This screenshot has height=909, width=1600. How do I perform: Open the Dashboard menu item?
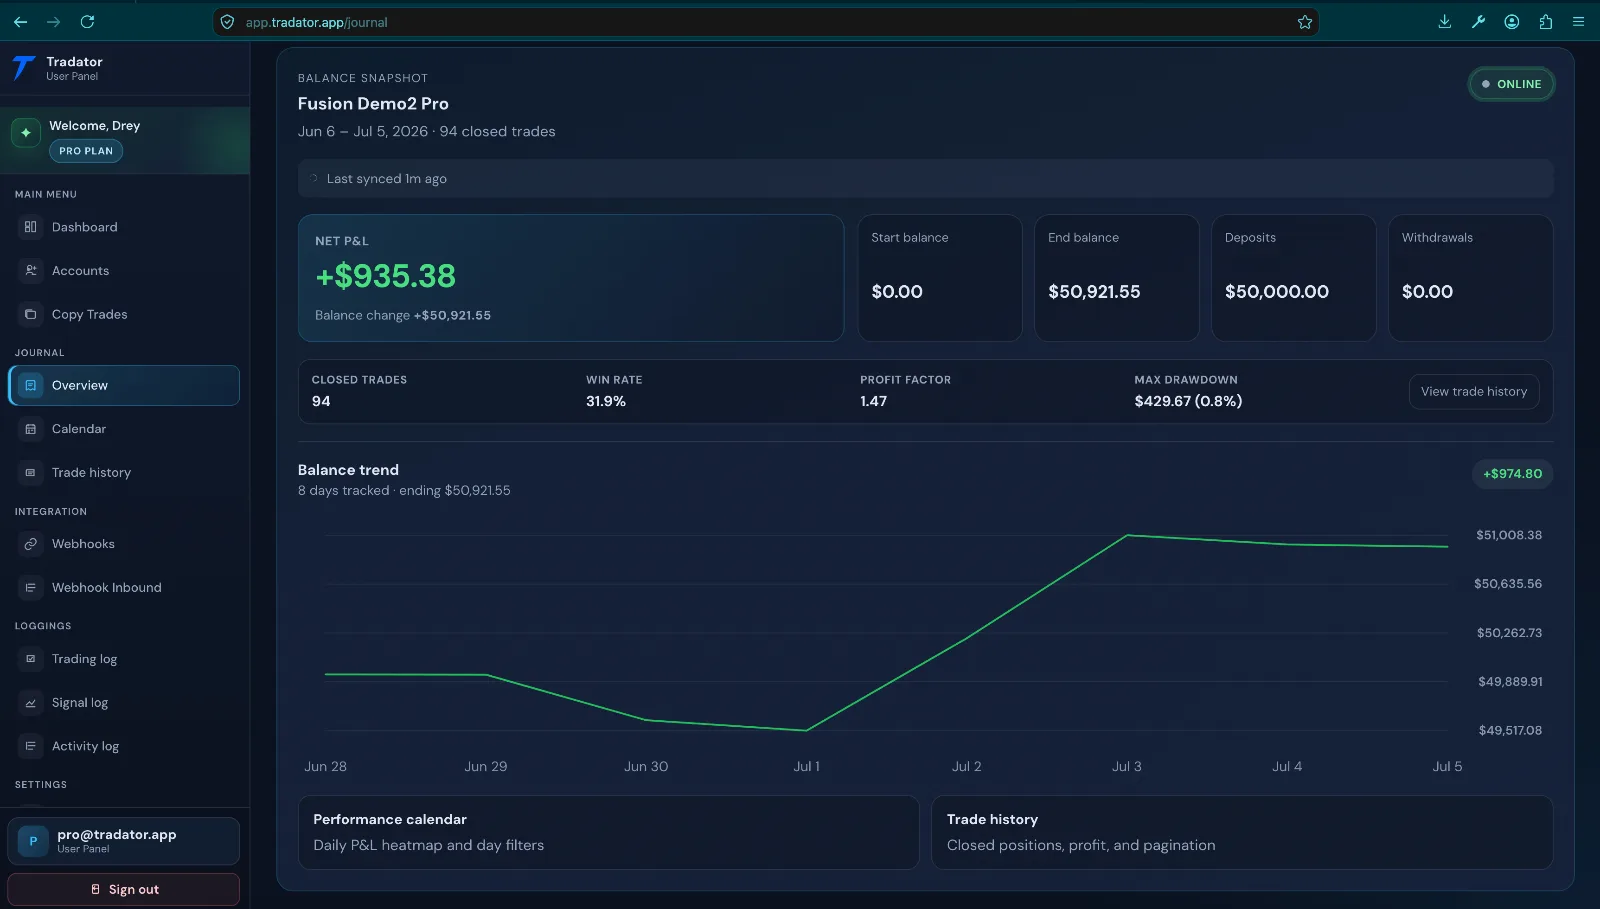point(124,227)
